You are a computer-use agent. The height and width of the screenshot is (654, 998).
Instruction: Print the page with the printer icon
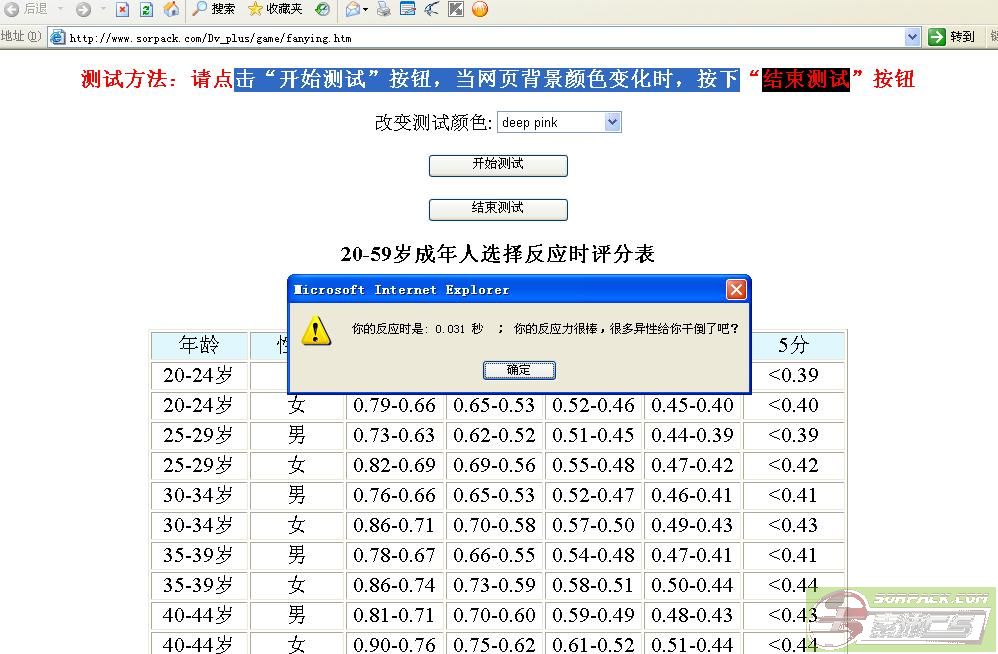pos(383,9)
